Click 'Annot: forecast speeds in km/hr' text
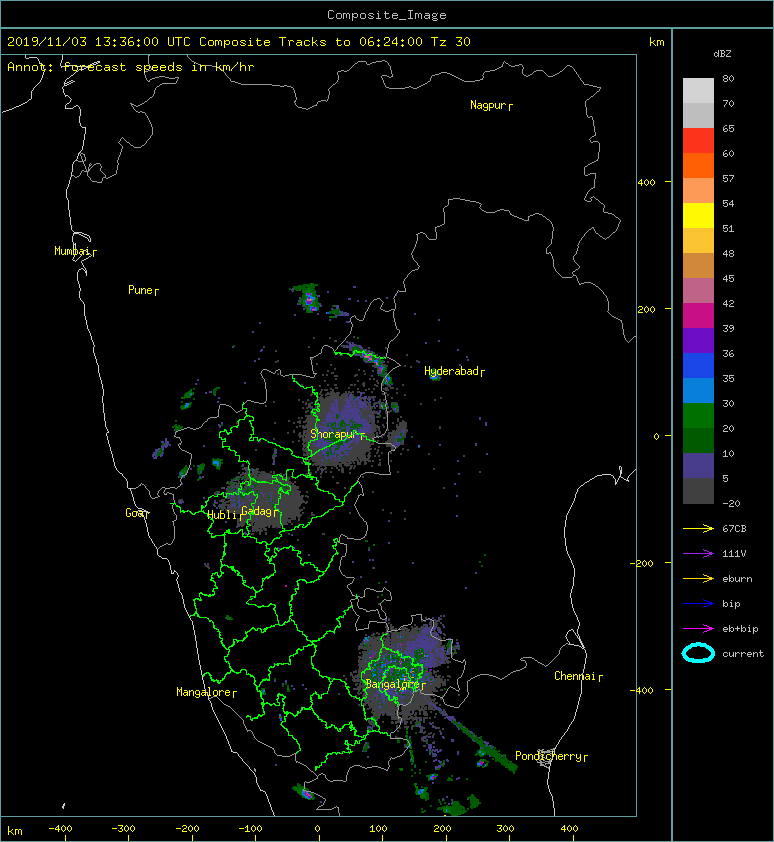This screenshot has width=774, height=842. point(131,67)
